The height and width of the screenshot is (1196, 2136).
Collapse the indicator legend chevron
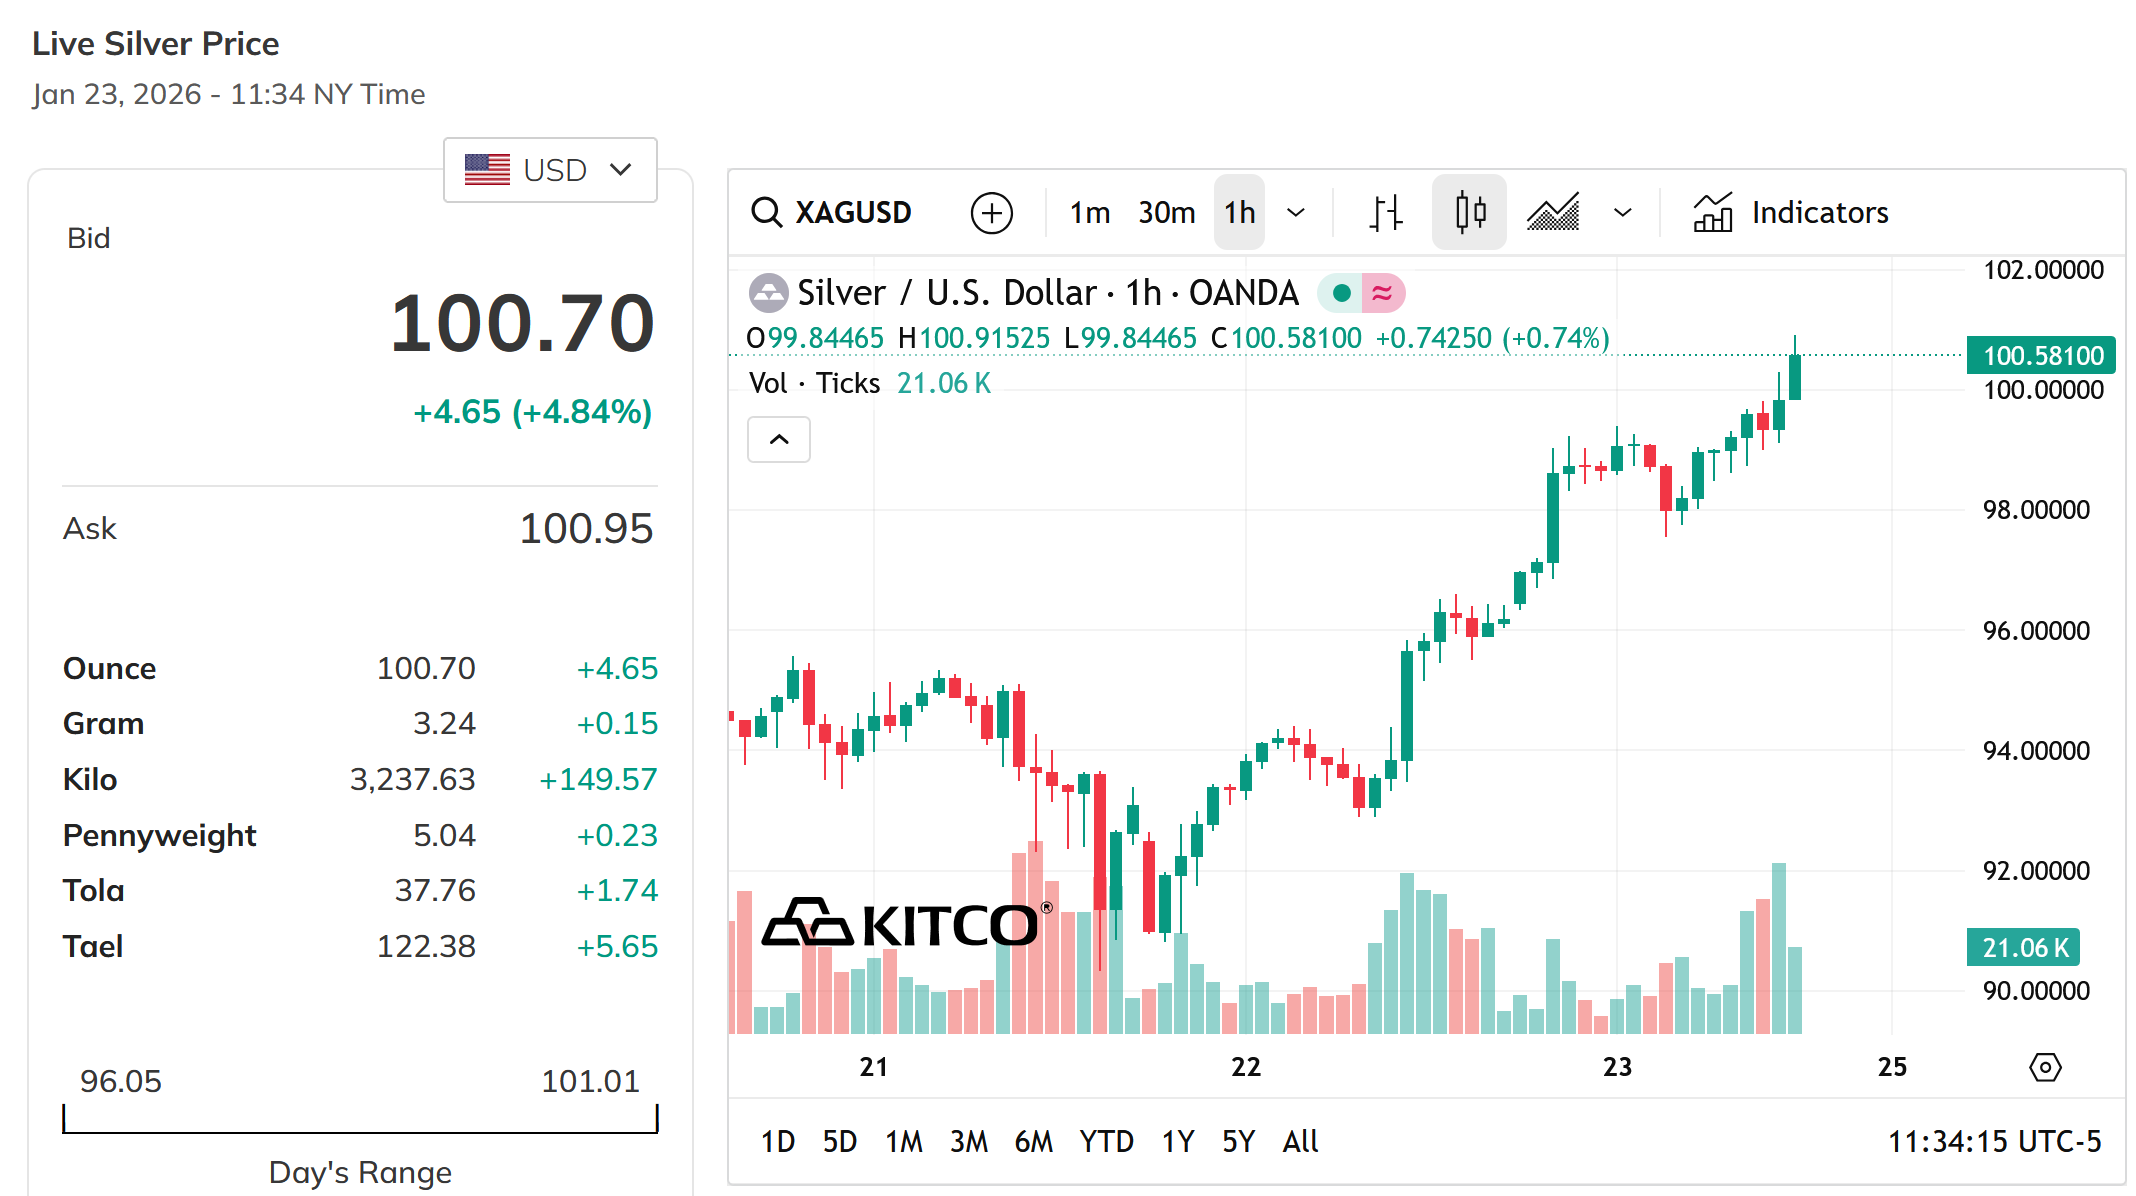click(x=779, y=439)
